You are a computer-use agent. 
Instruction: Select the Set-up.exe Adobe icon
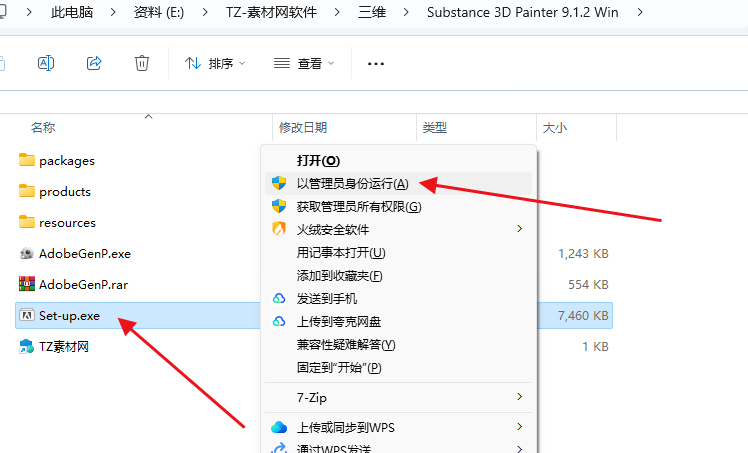click(27, 315)
